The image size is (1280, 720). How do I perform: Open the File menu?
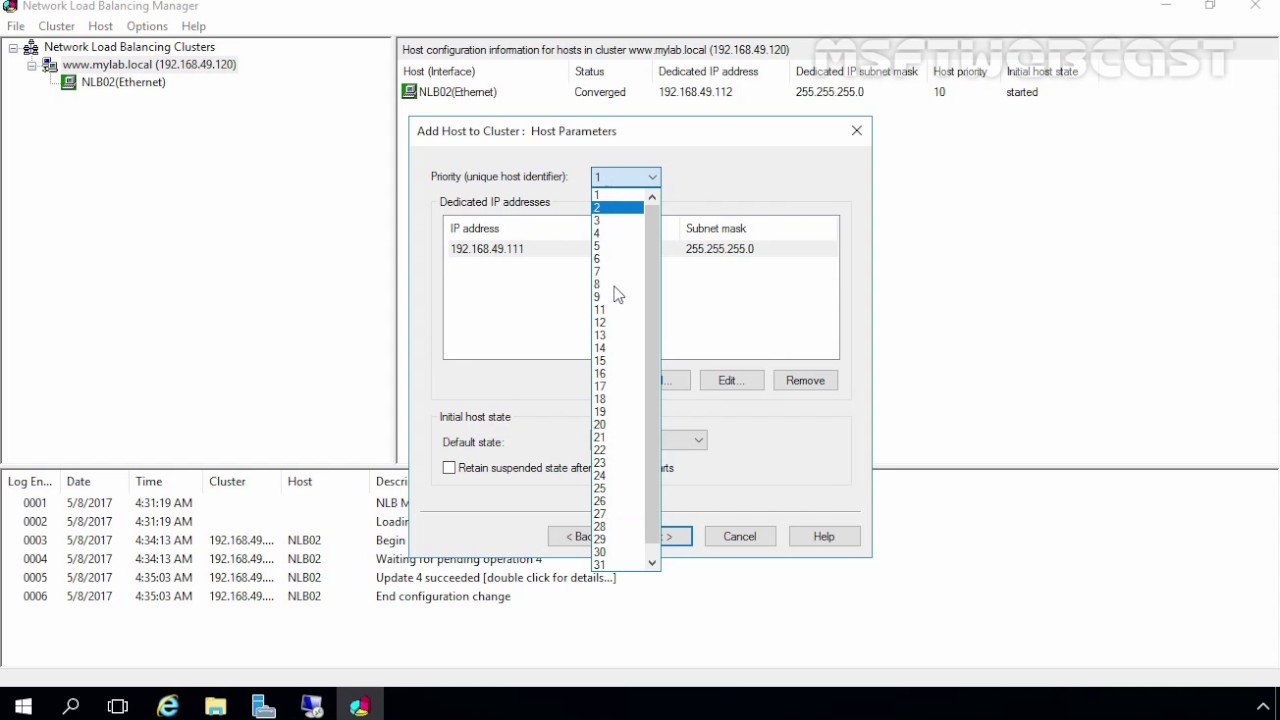coord(16,26)
